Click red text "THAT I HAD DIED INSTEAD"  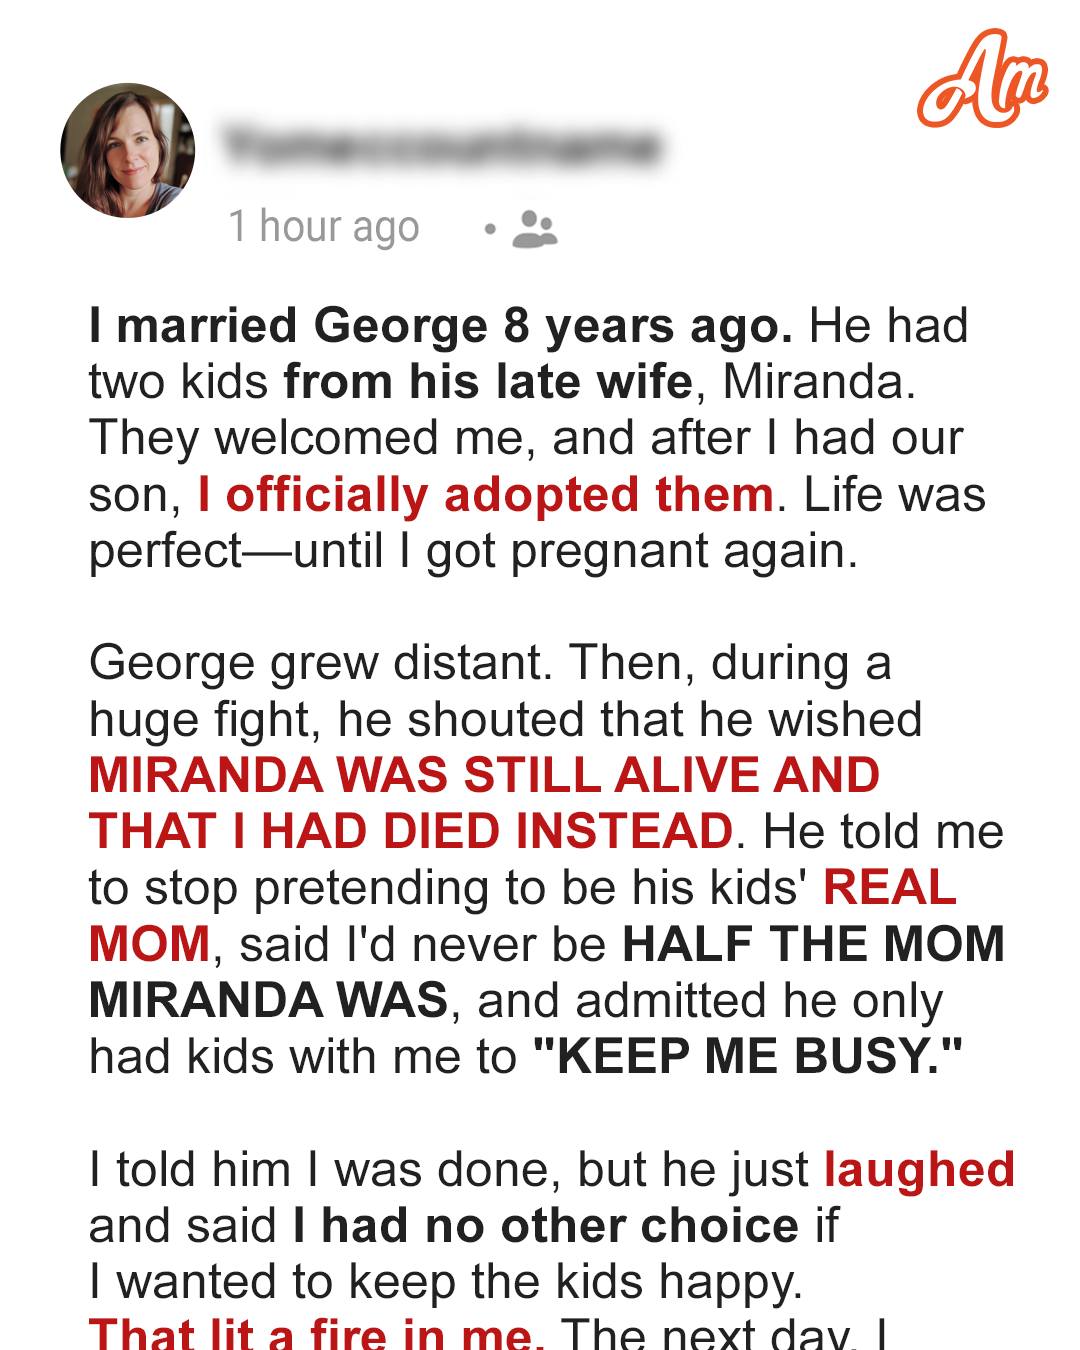point(411,831)
